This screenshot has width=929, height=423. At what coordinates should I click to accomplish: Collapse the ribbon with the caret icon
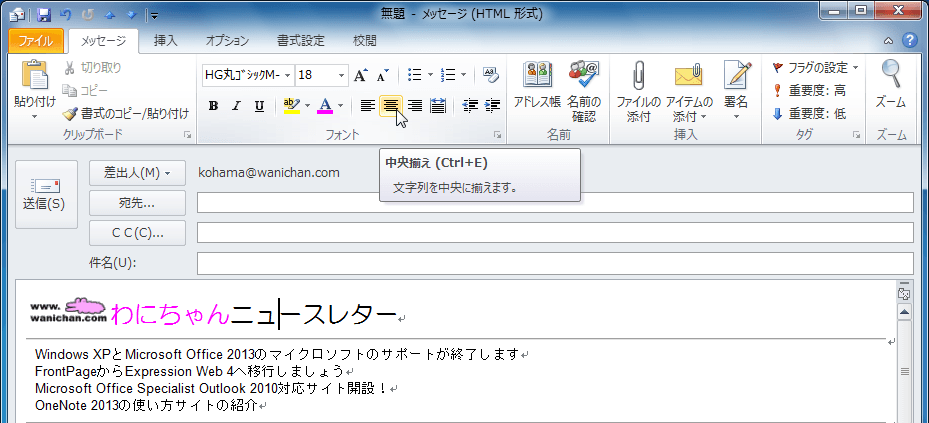[x=888, y=41]
